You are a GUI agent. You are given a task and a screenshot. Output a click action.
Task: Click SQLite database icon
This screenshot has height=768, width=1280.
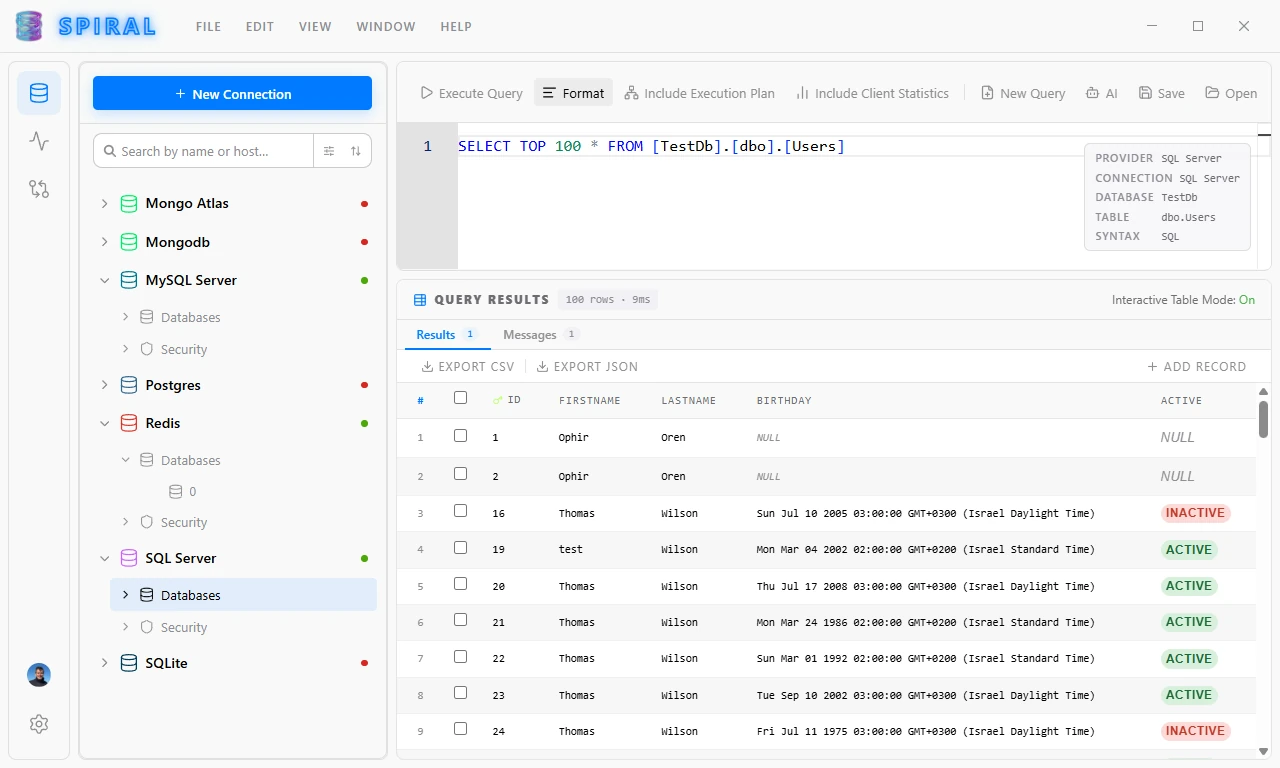[x=129, y=663]
